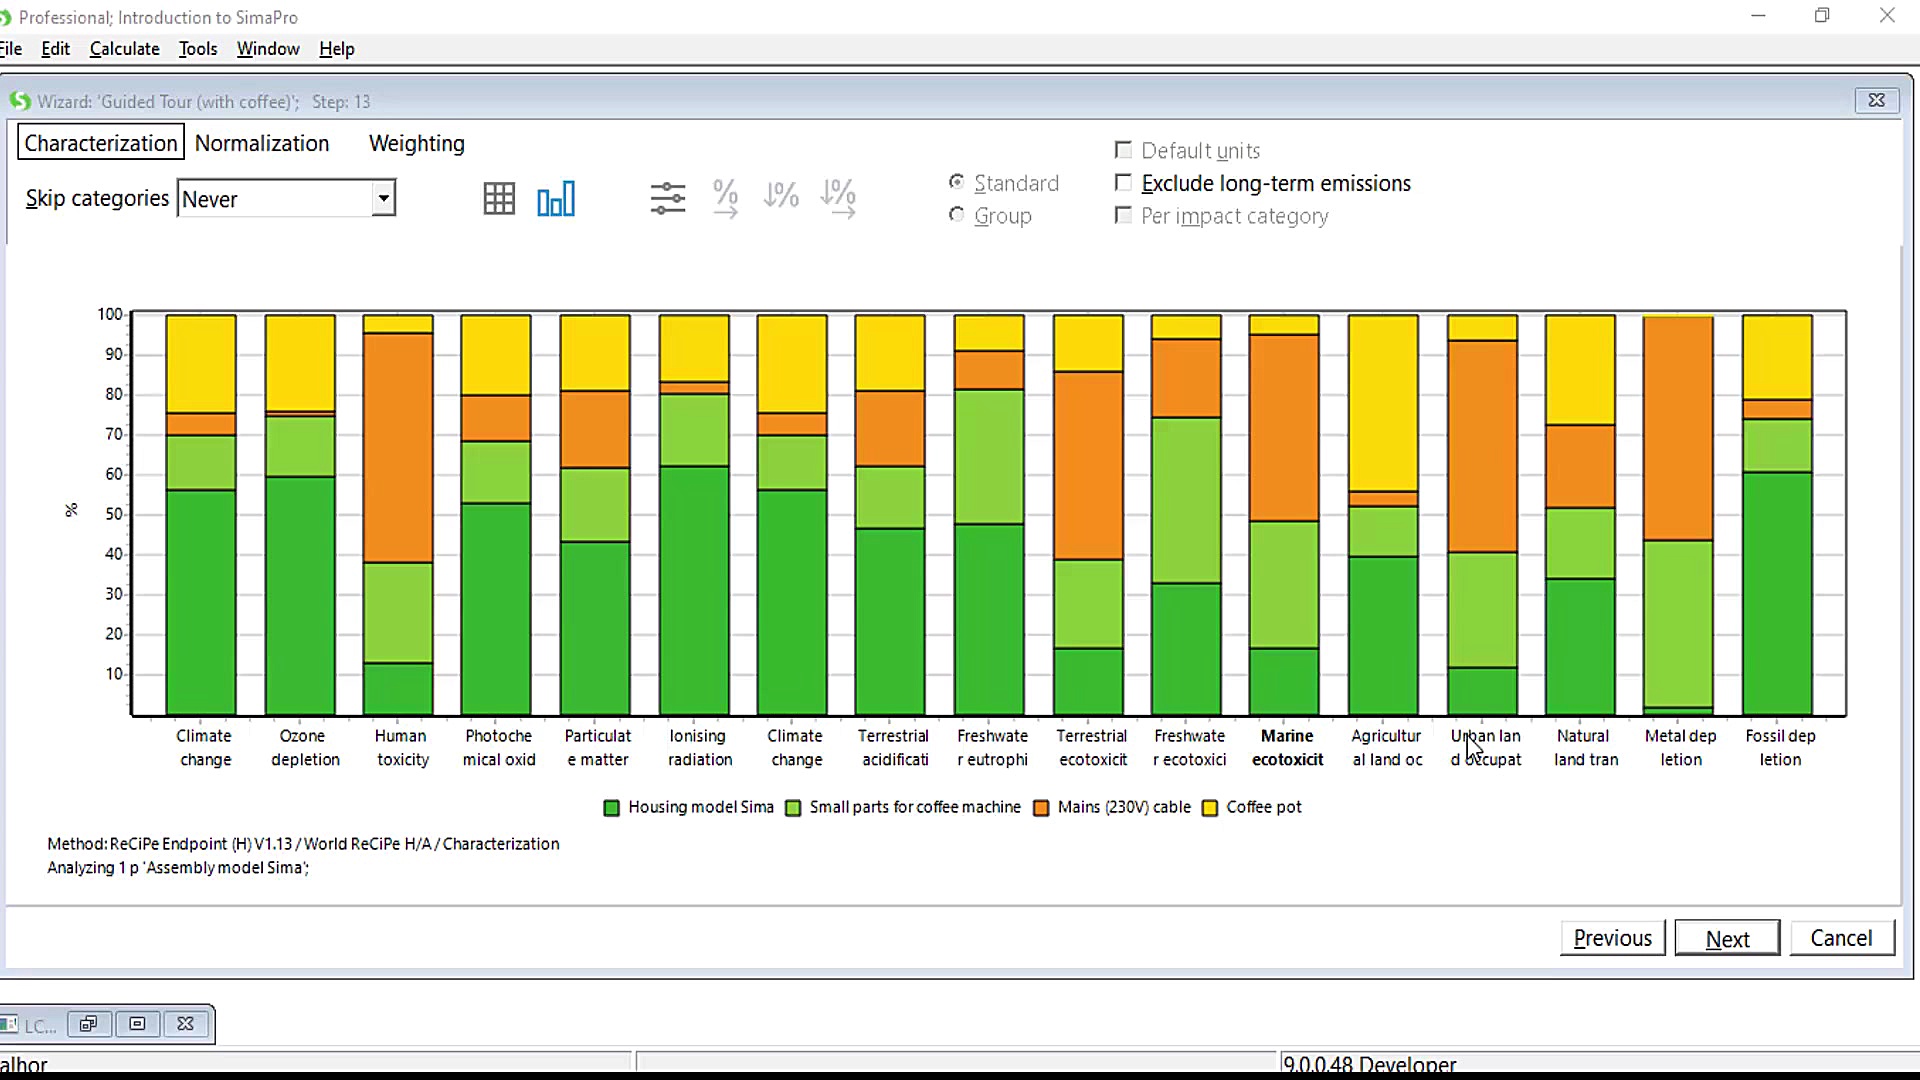Screen dimensions: 1920x1080
Task: Switch to the Weighting tab
Action: point(416,143)
